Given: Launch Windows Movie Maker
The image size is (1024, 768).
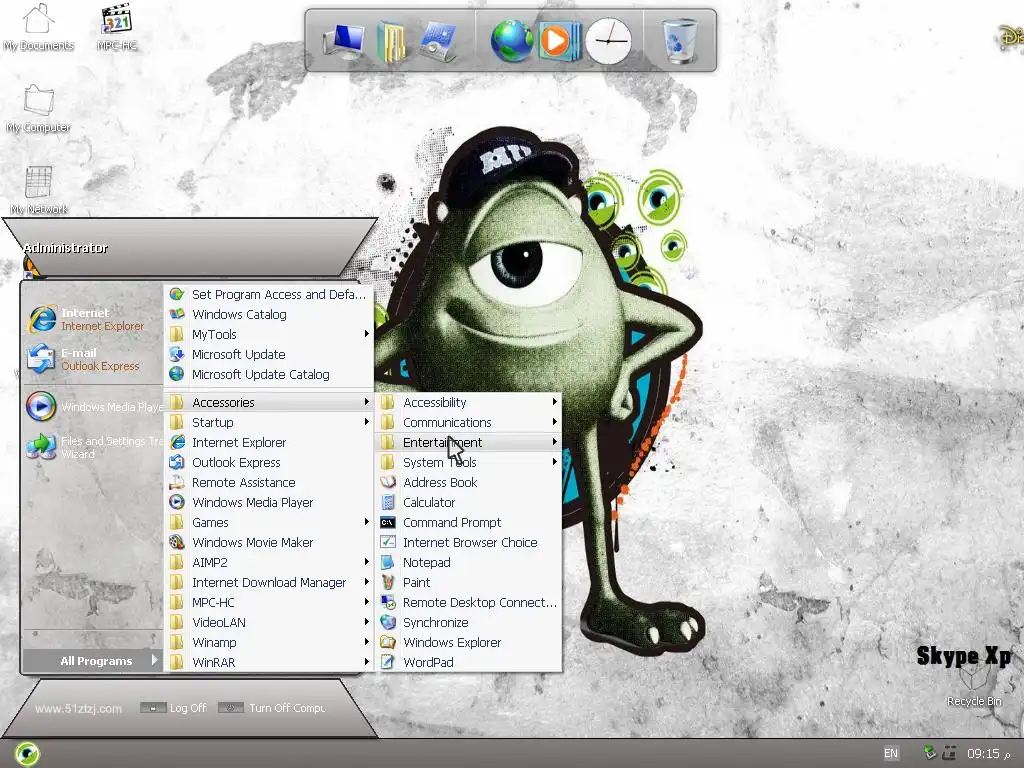Looking at the screenshot, I should (269, 542).
